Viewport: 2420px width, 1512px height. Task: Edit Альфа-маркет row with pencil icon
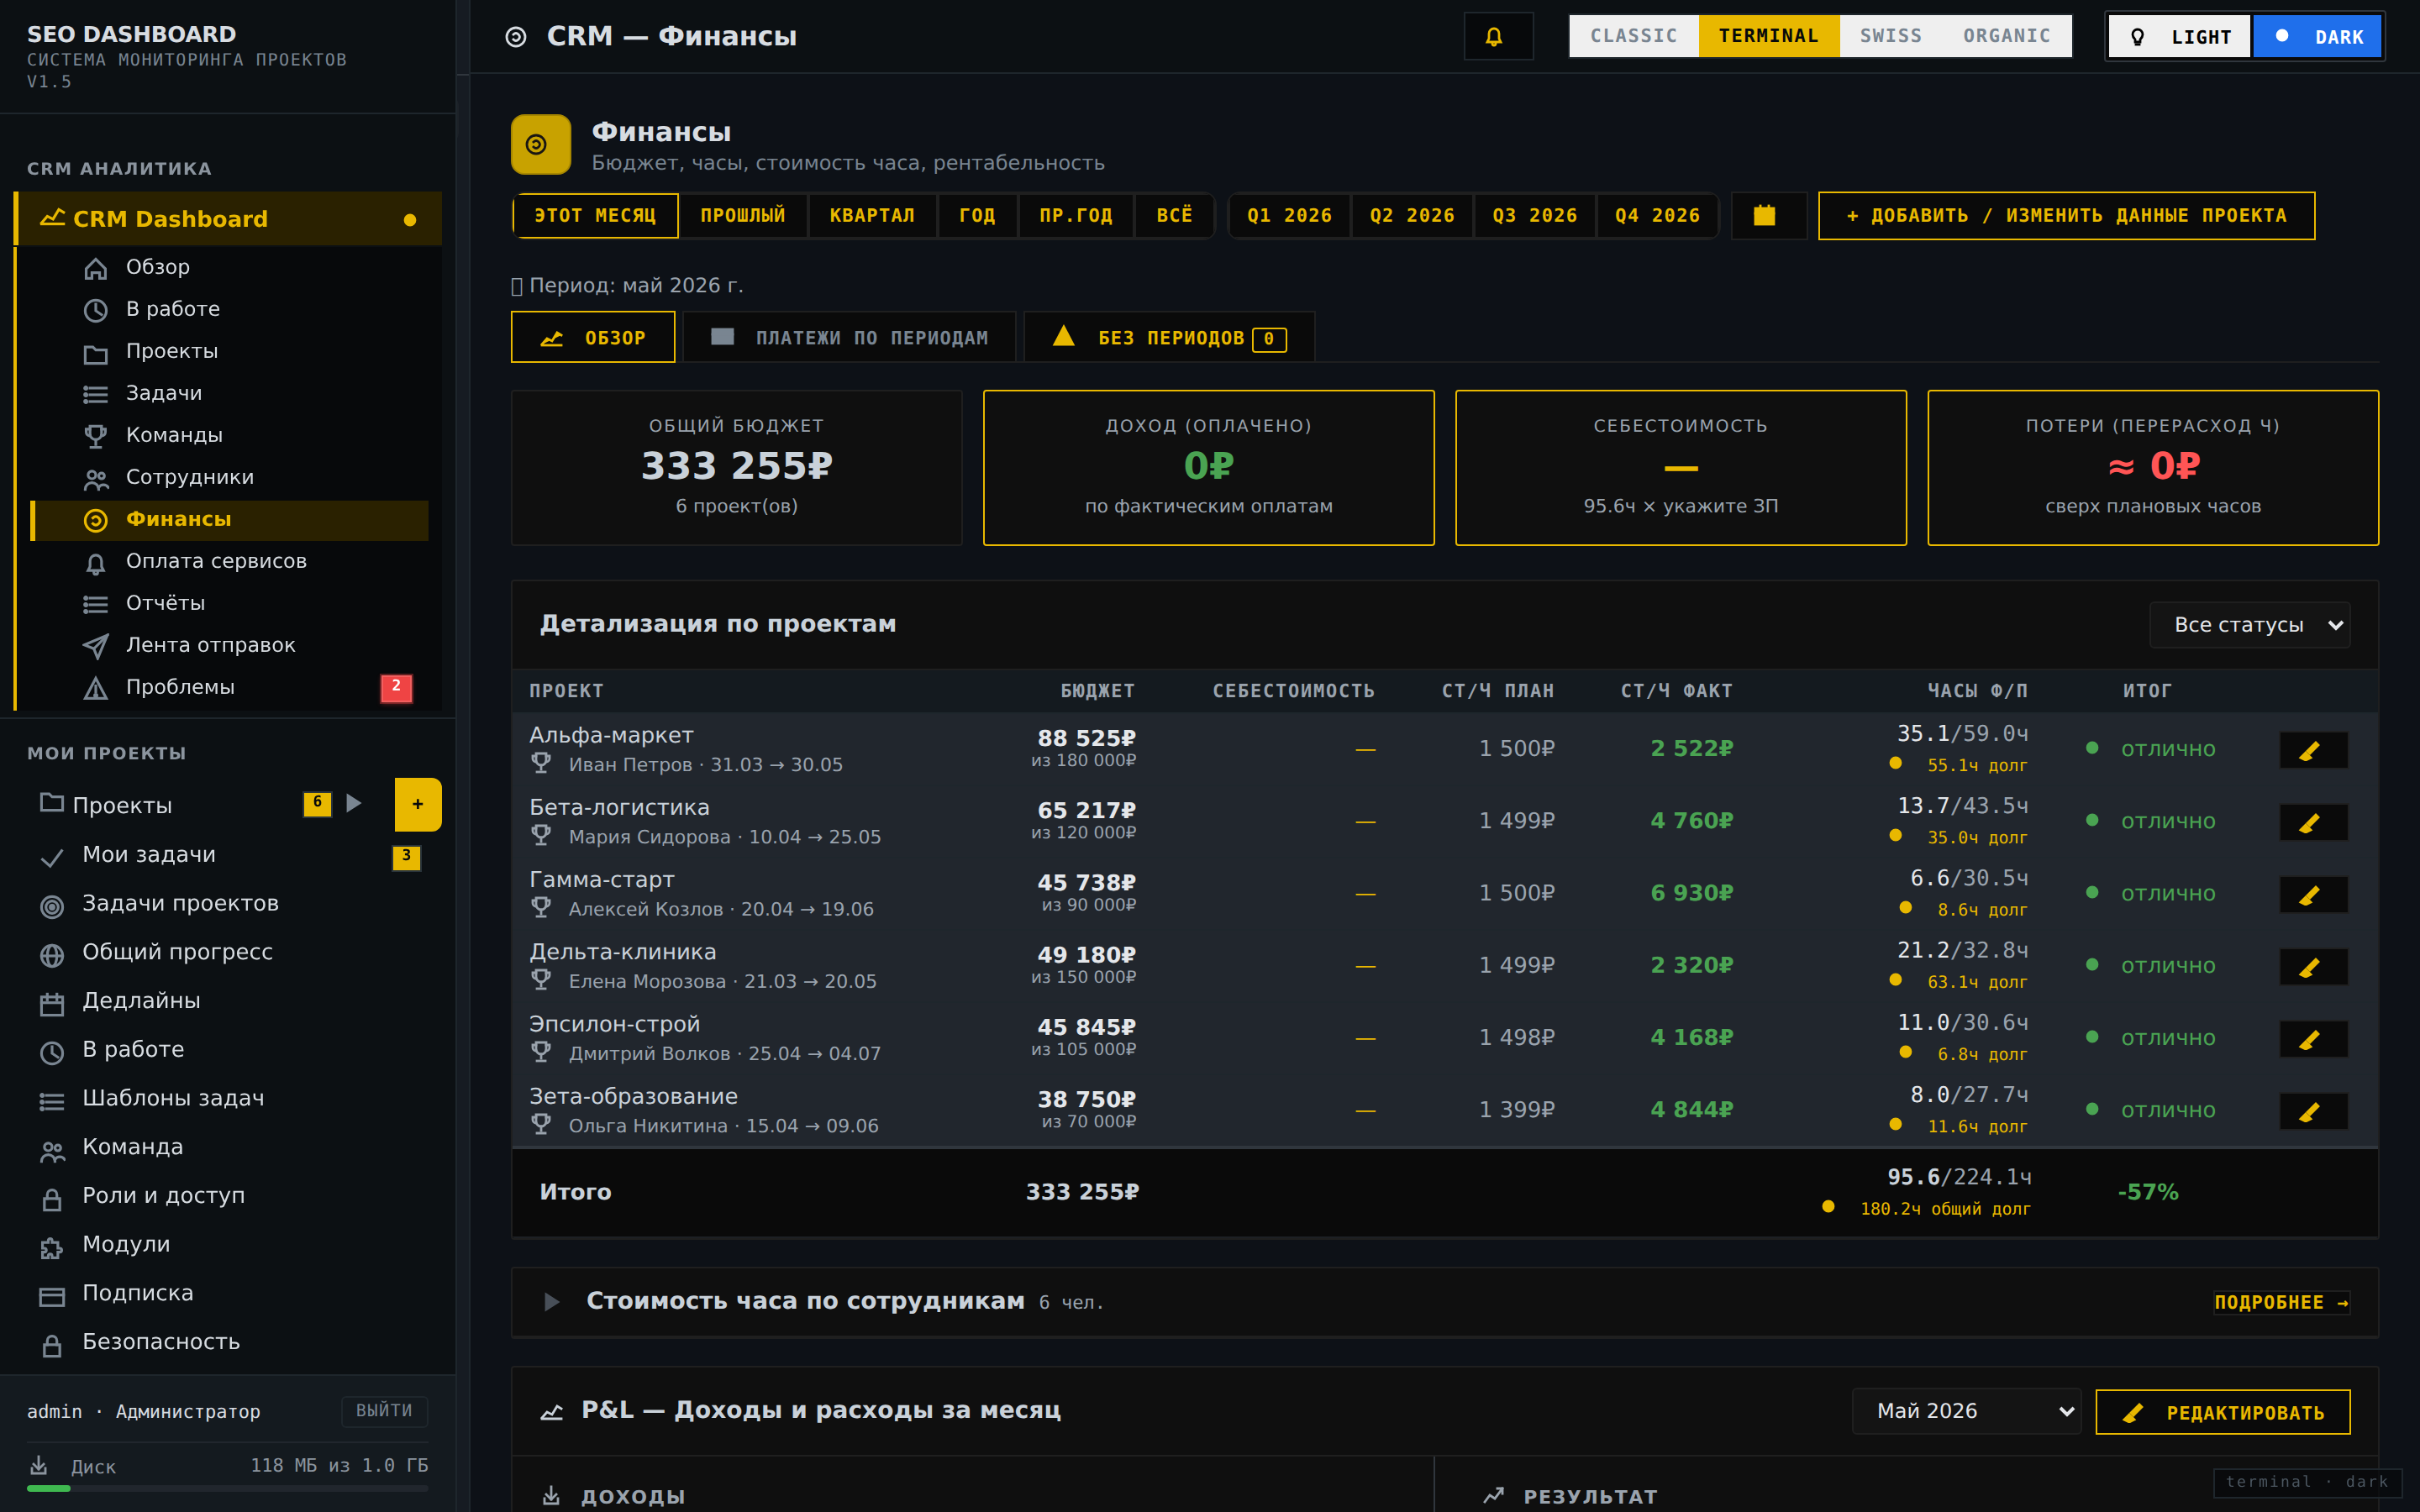click(x=2313, y=750)
